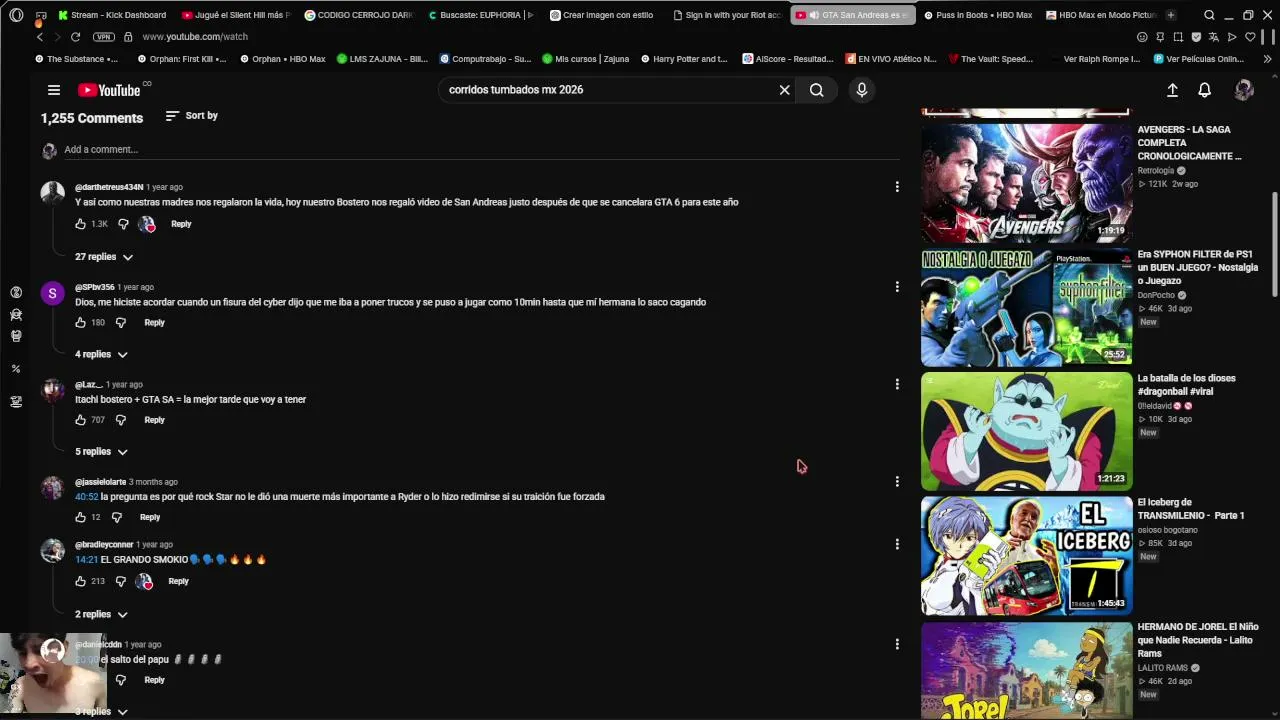Open the YouTube notifications bell
Image resolution: width=1280 pixels, height=720 pixels.
point(1205,90)
